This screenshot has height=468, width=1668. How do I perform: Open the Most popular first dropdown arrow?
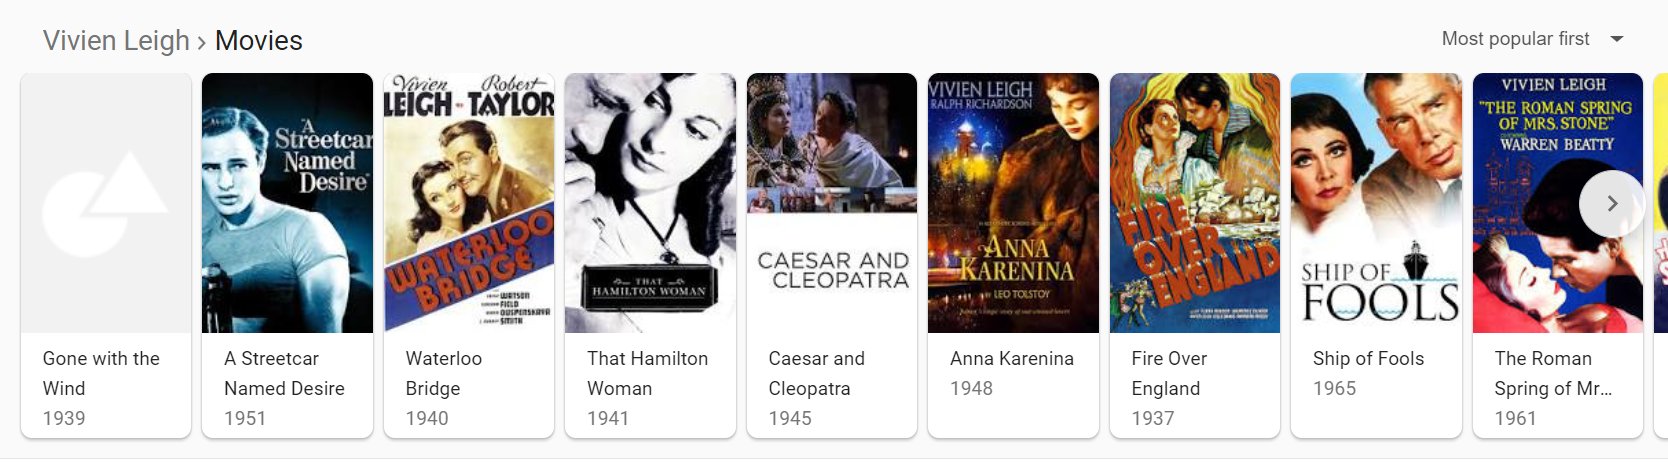(x=1617, y=39)
